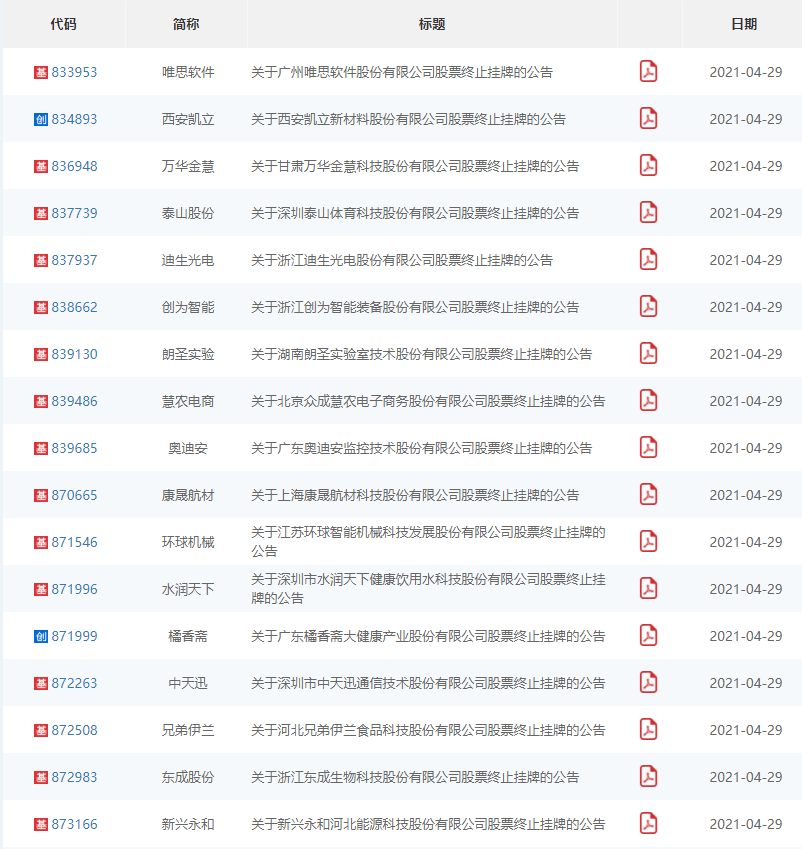Open PDF for 新兴永和 announcement
This screenshot has height=849, width=802.
(648, 824)
